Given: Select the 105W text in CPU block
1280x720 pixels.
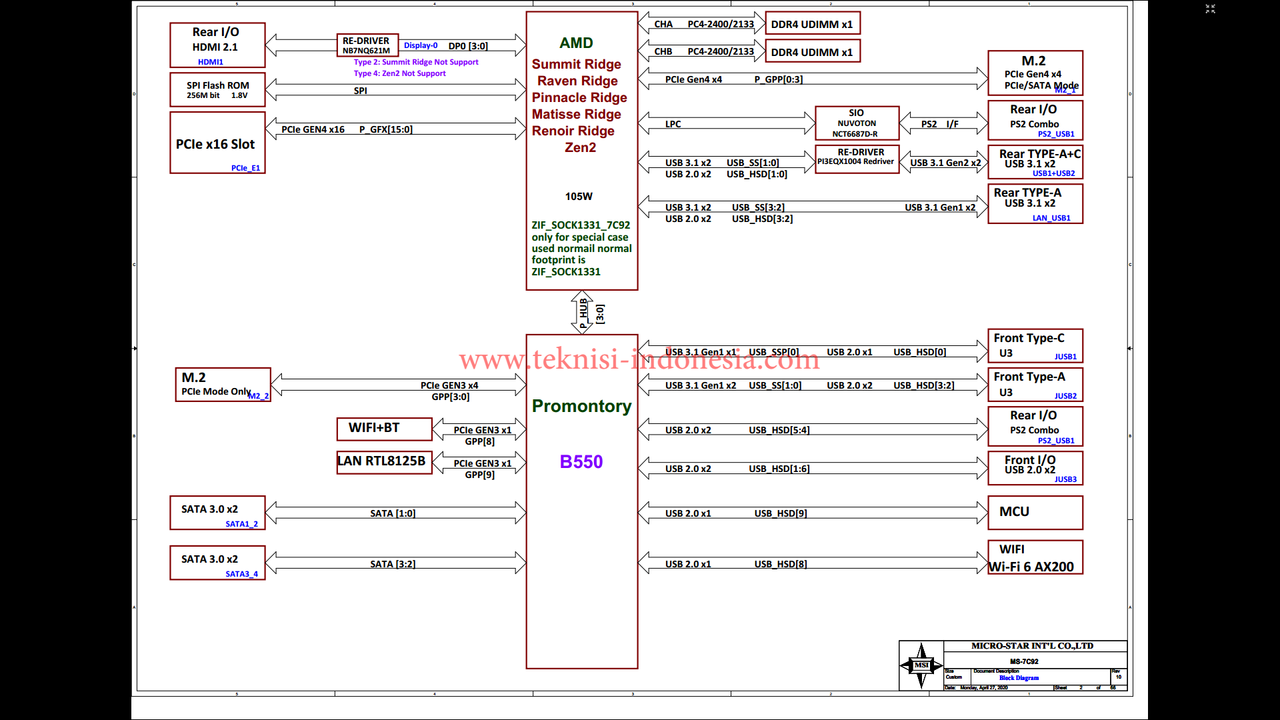Looking at the screenshot, I should (x=579, y=196).
